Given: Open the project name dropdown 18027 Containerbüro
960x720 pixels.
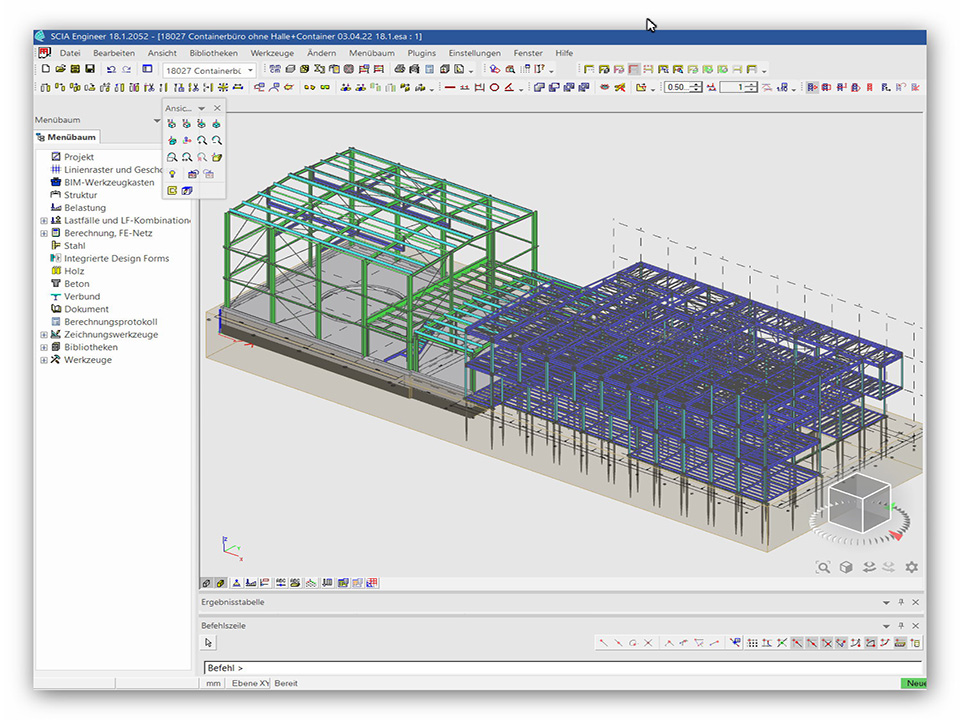Looking at the screenshot, I should point(251,70).
